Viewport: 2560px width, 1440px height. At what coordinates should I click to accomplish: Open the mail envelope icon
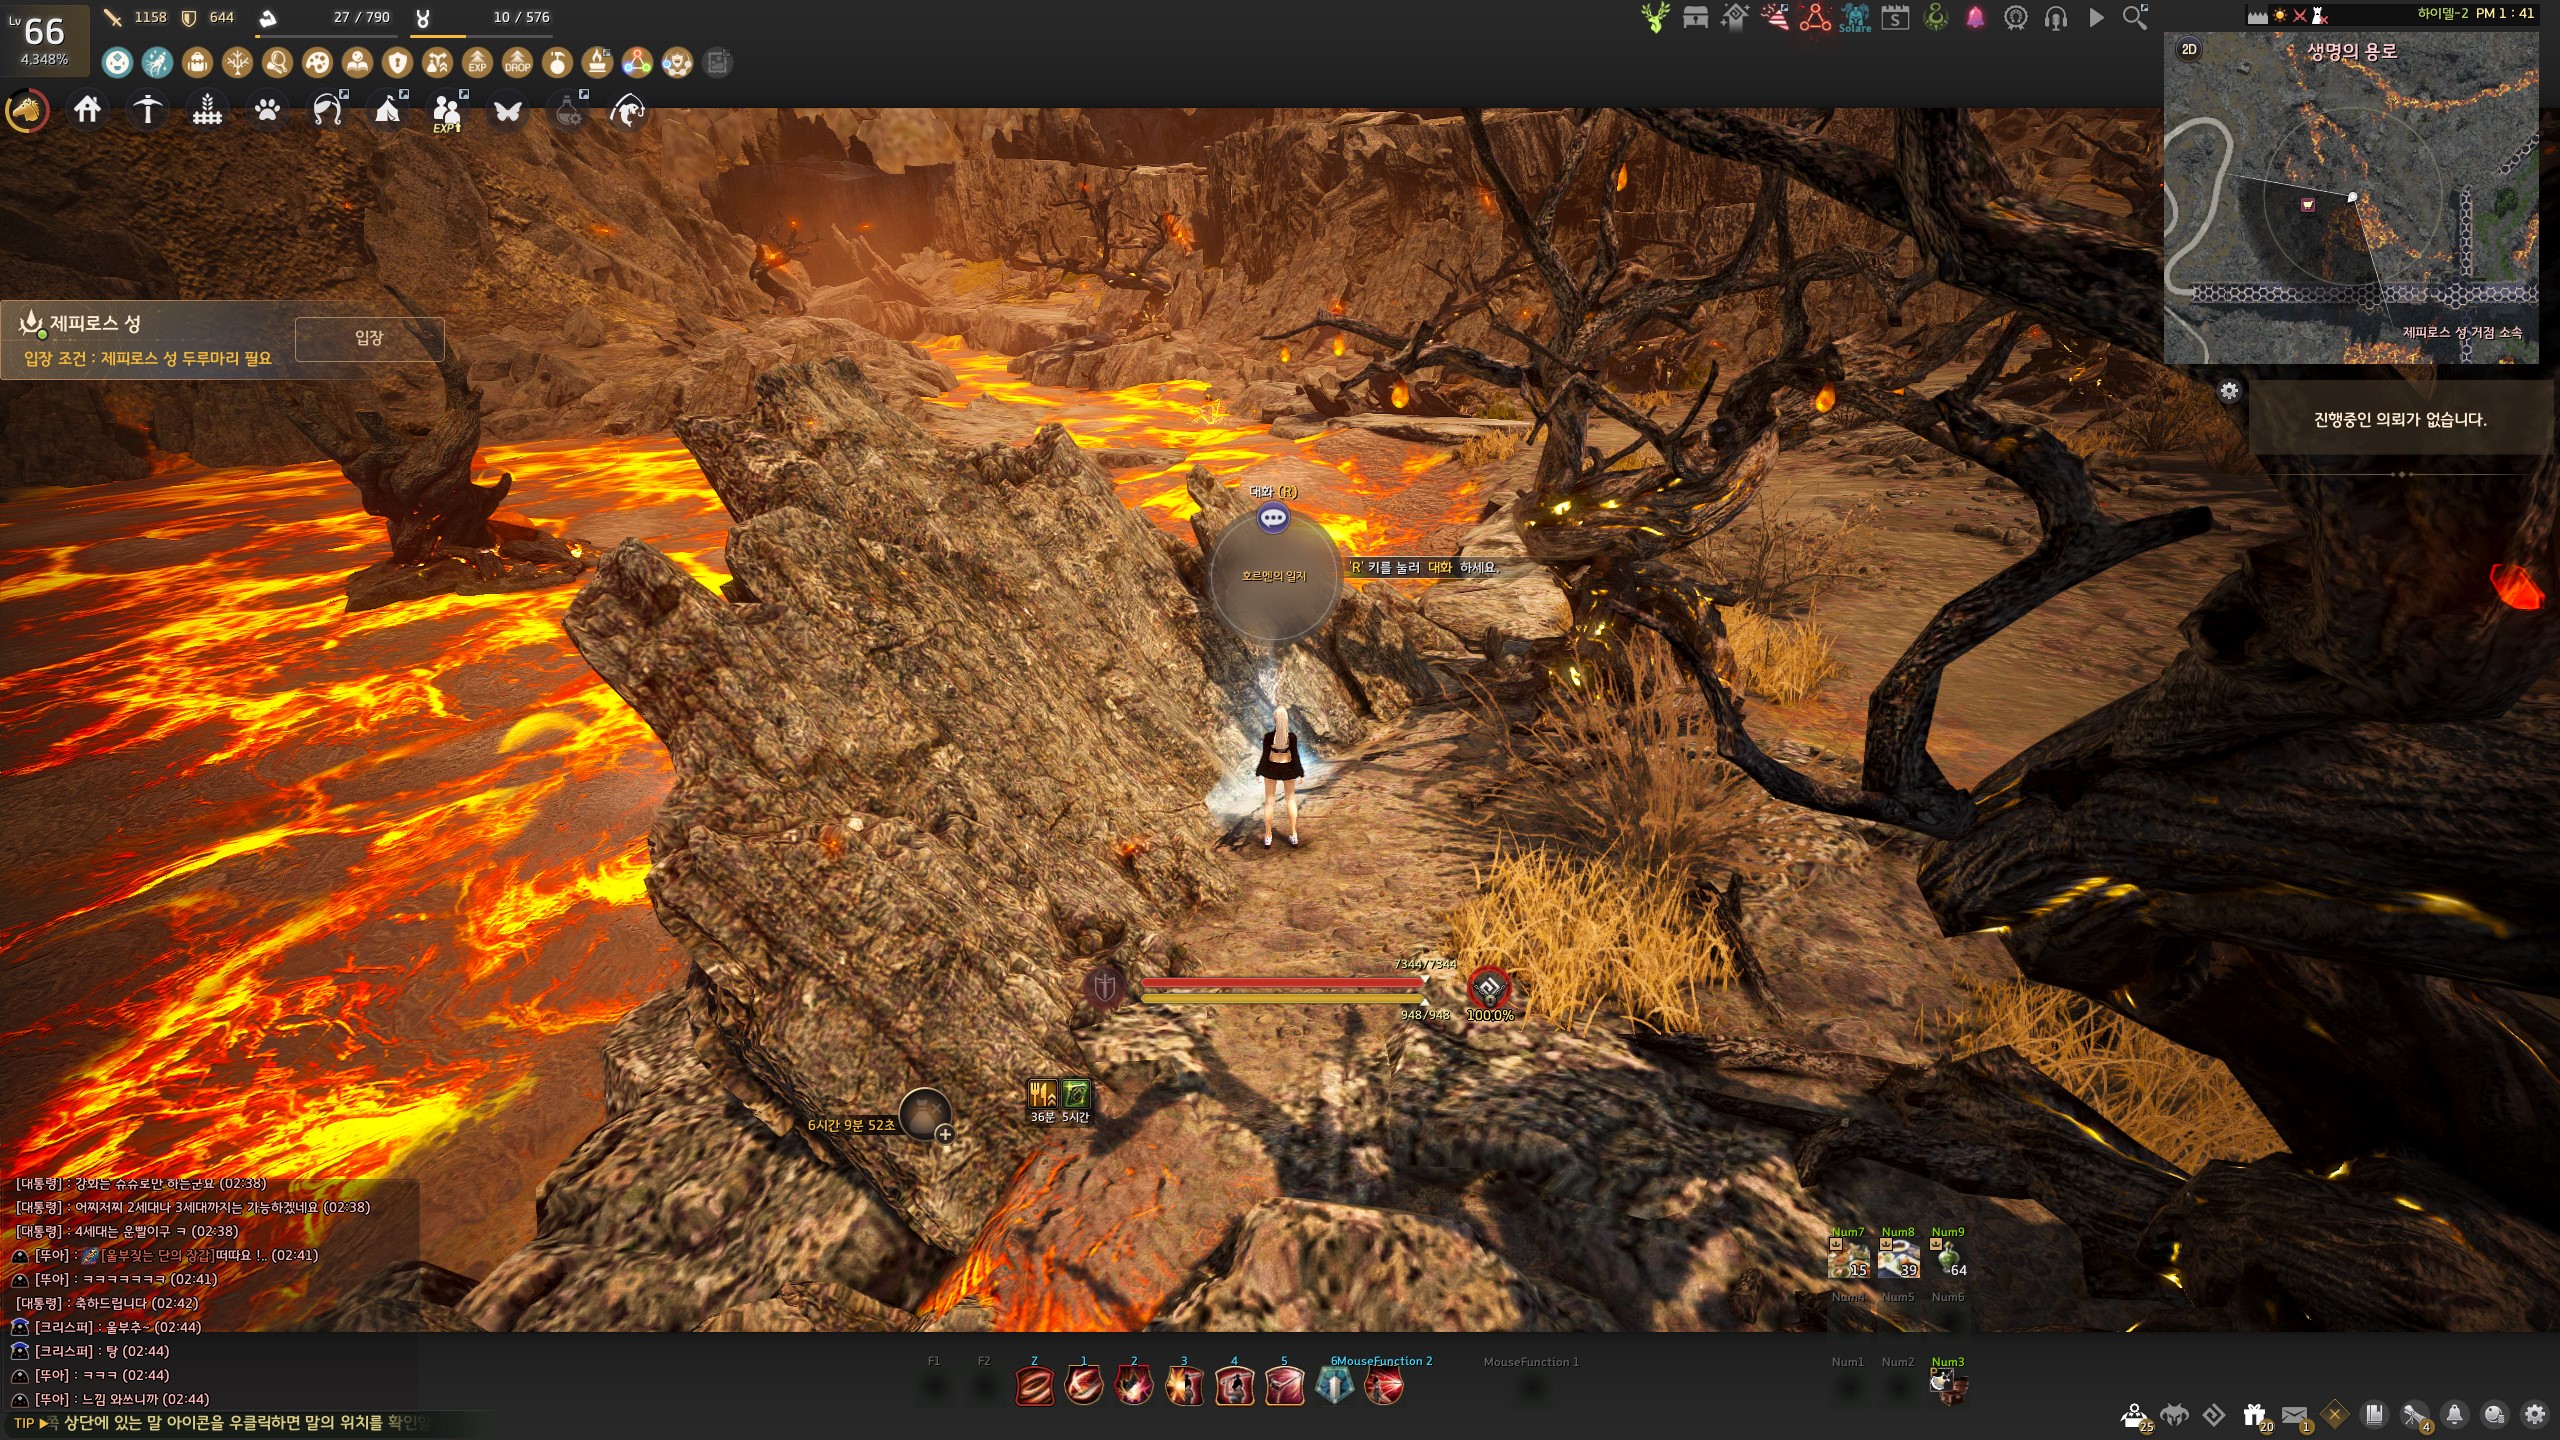(2295, 1416)
